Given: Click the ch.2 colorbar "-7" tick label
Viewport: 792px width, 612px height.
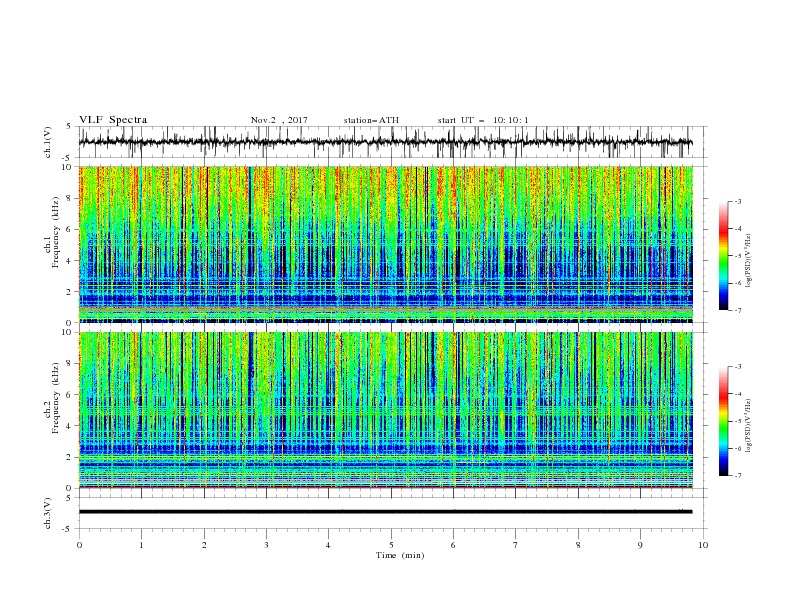Looking at the screenshot, I should [738, 476].
